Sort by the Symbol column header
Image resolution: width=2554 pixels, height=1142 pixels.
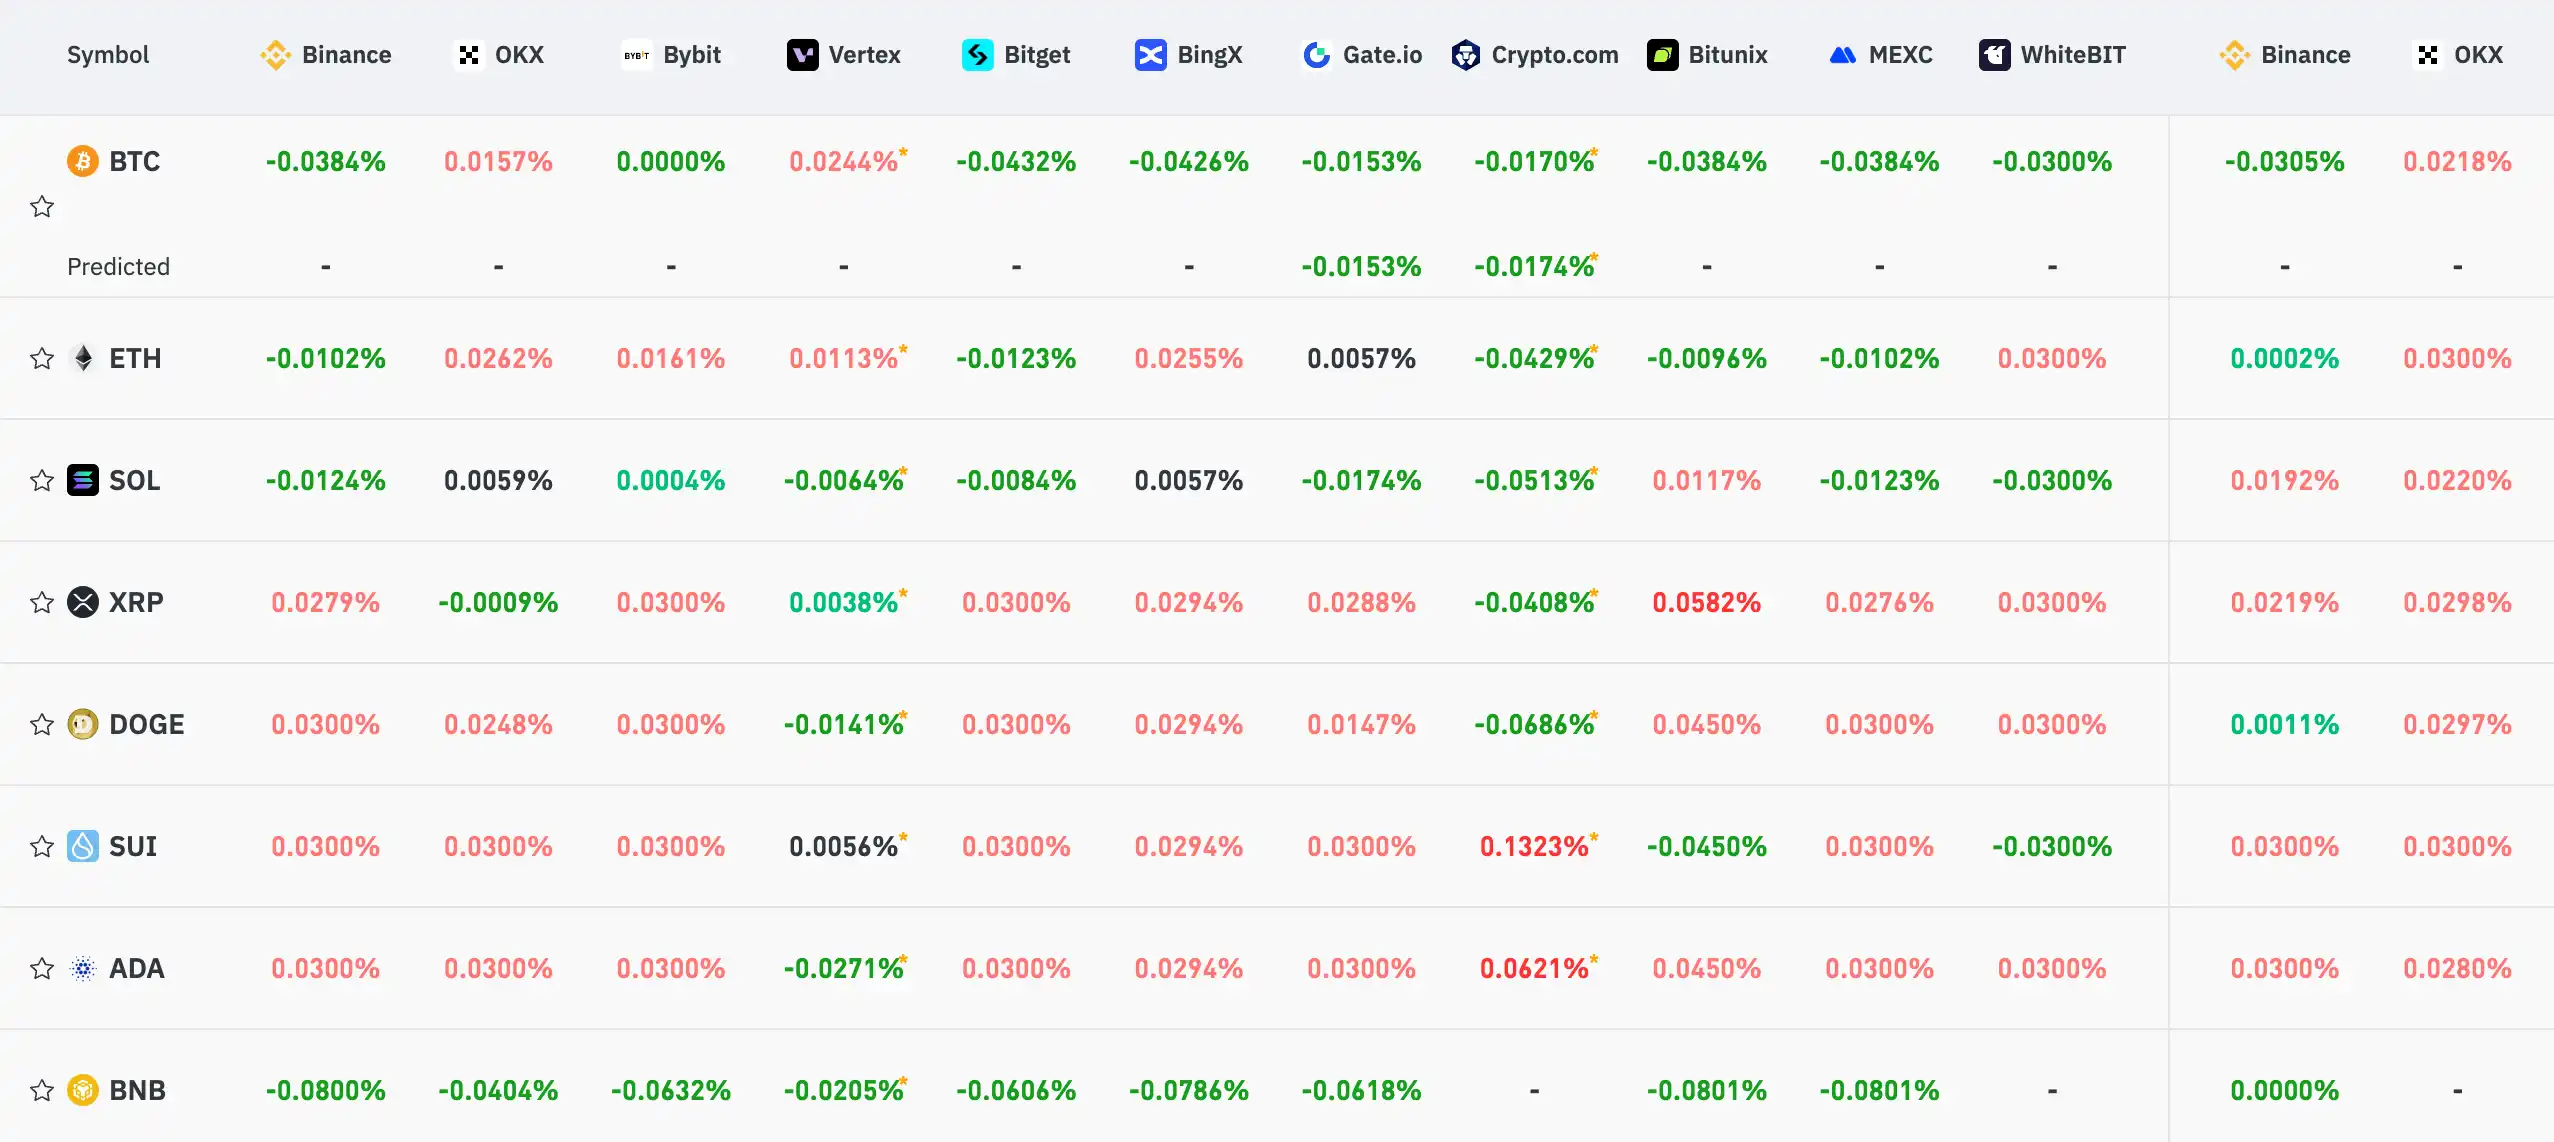pyautogui.click(x=108, y=55)
